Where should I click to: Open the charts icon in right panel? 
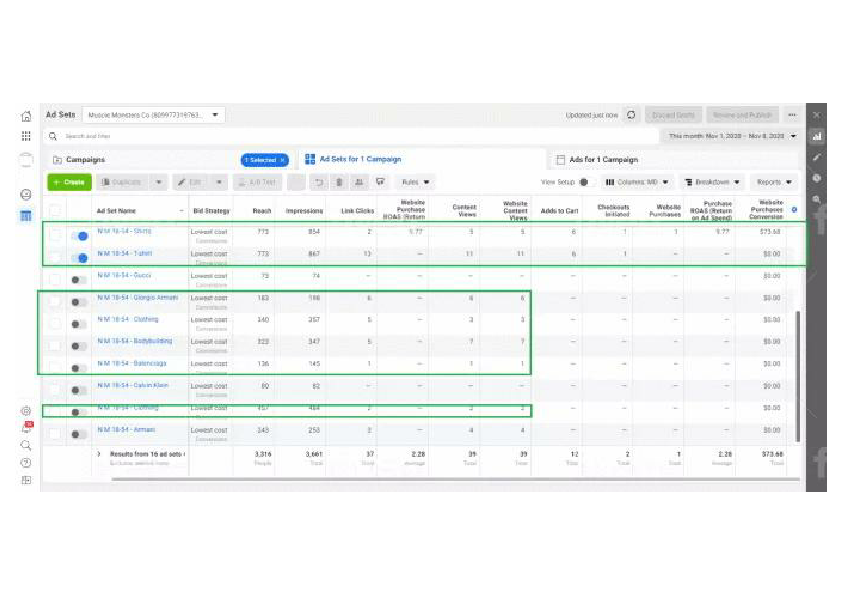point(817,136)
